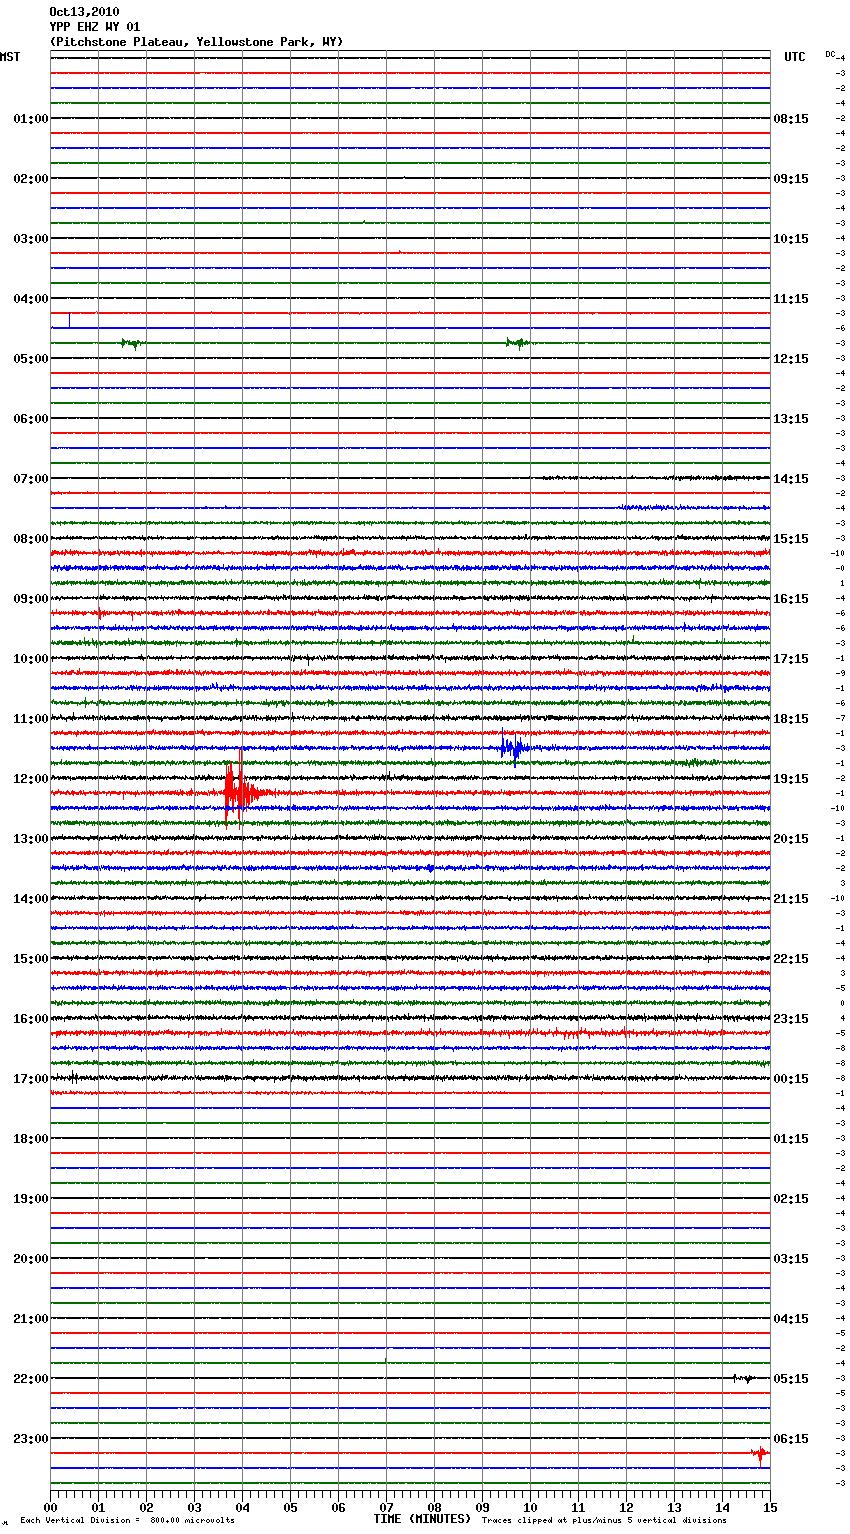Click the 09:00 MST time label

pos(31,599)
